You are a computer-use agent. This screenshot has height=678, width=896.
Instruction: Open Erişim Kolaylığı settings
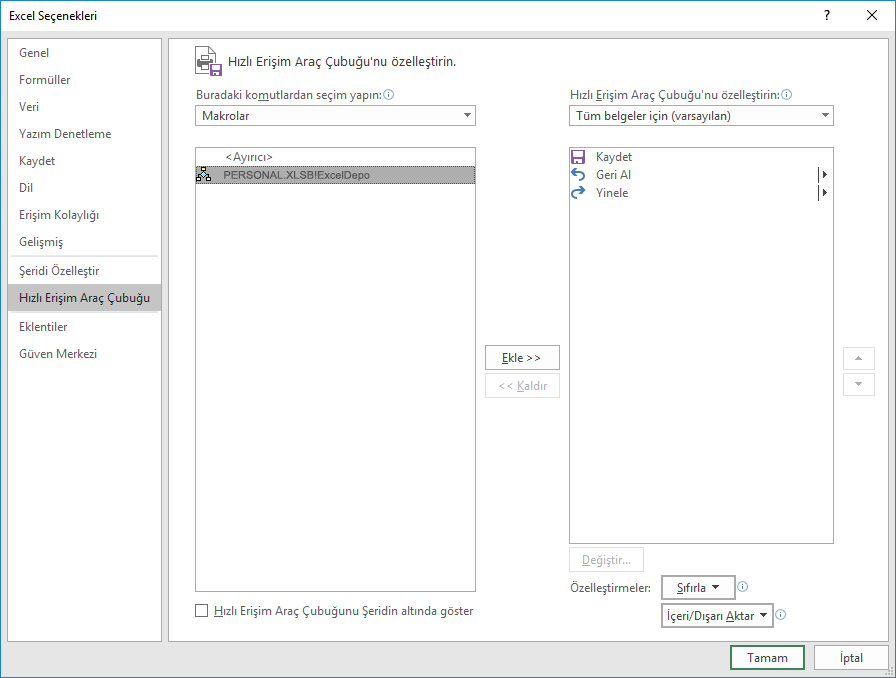85,214
